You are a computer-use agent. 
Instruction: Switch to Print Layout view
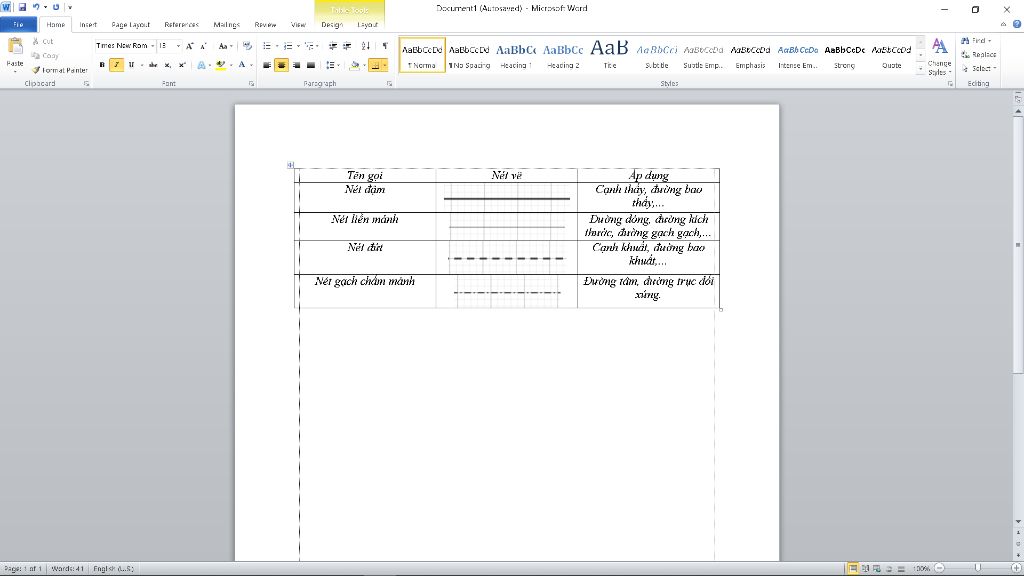coord(852,569)
